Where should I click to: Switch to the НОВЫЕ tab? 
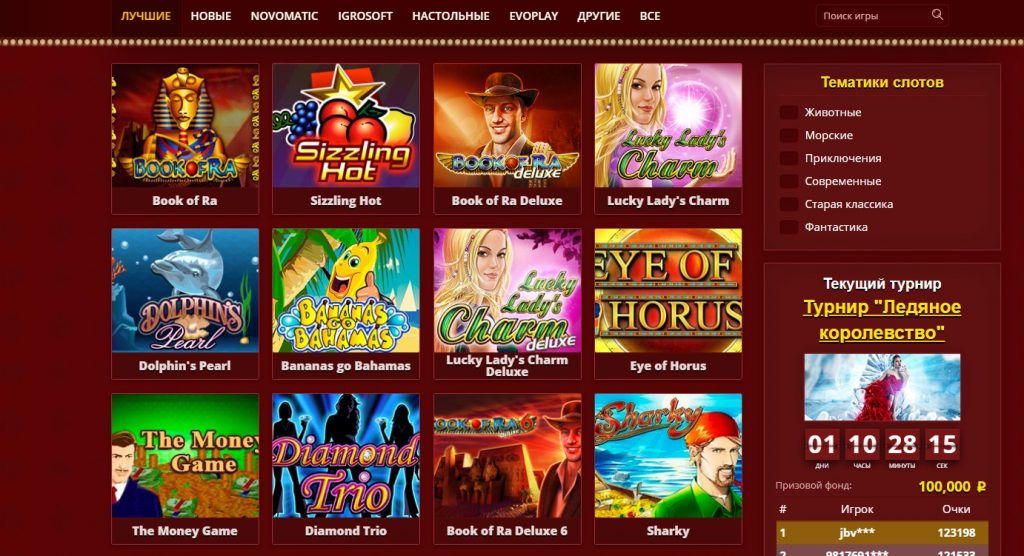pyautogui.click(x=211, y=16)
